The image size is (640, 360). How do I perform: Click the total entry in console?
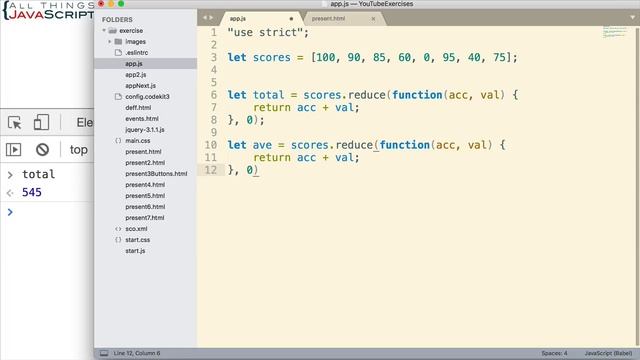(x=38, y=174)
